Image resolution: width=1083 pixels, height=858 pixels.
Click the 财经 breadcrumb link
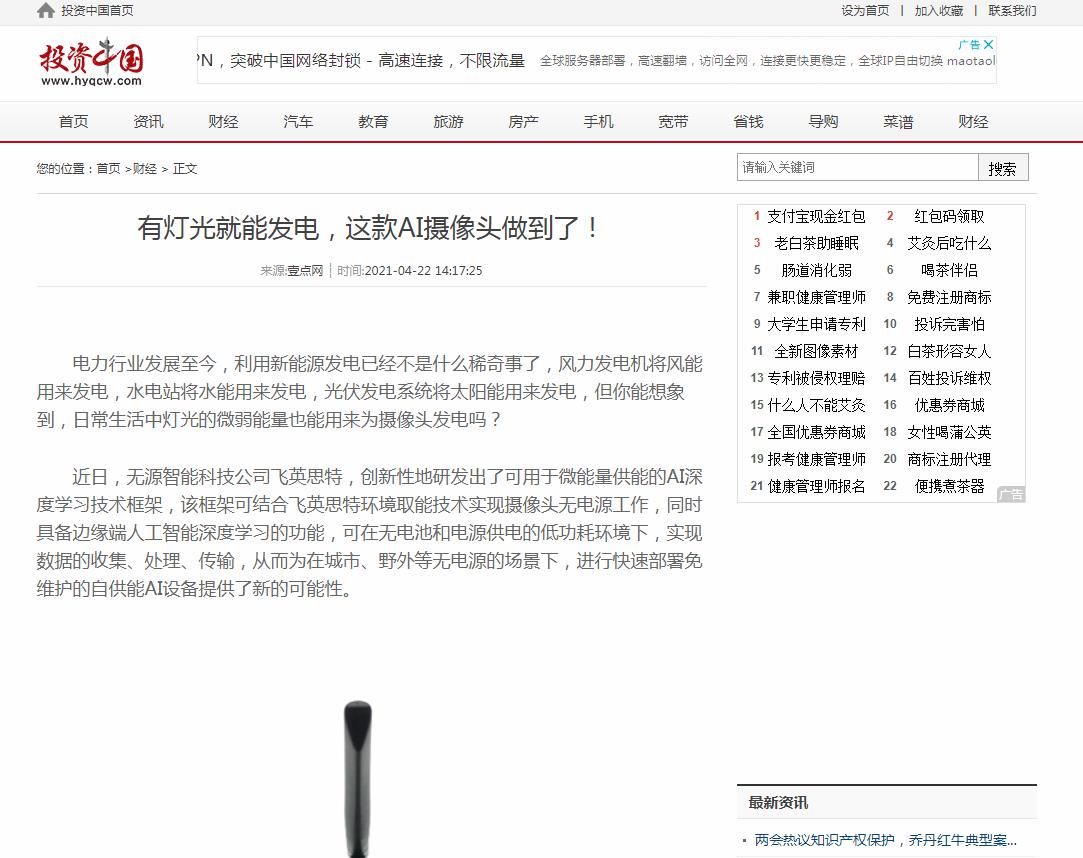pyautogui.click(x=144, y=169)
